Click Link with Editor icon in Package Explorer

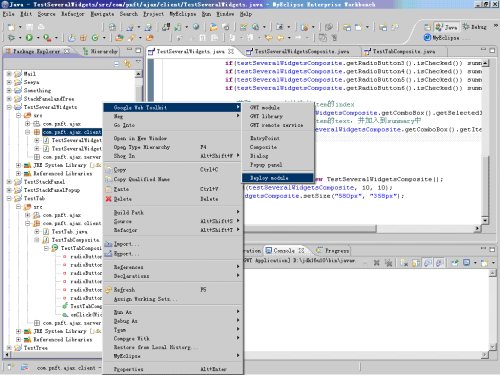click(x=127, y=63)
